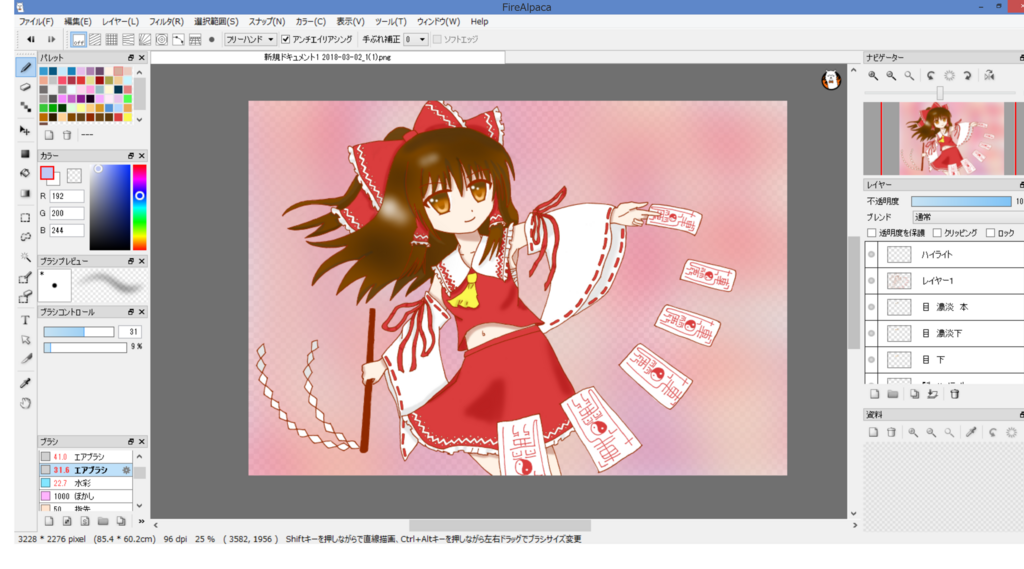
Task: Select the Select Pen tool
Action: coord(25,278)
